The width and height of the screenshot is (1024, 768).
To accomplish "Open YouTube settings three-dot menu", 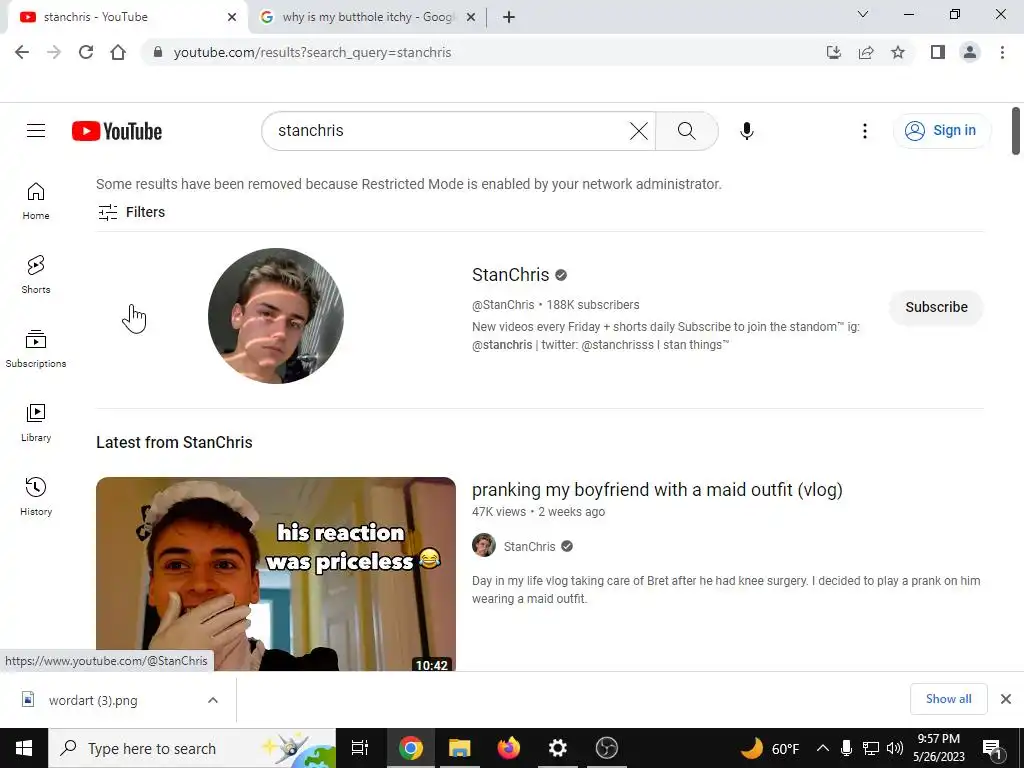I will click(x=865, y=131).
